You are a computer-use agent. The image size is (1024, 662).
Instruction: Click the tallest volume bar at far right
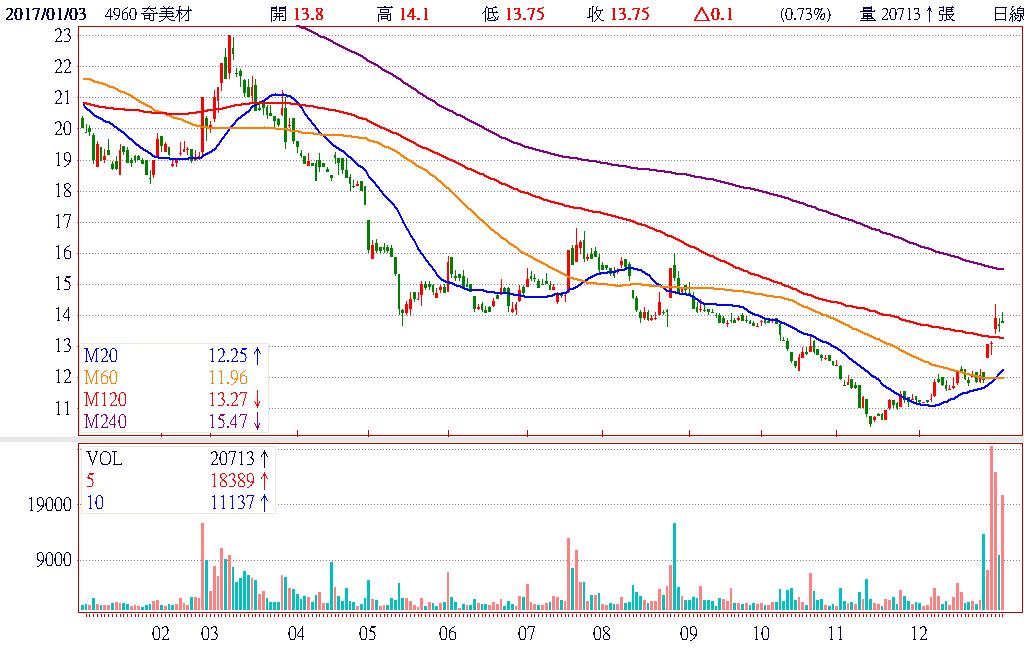[x=991, y=528]
